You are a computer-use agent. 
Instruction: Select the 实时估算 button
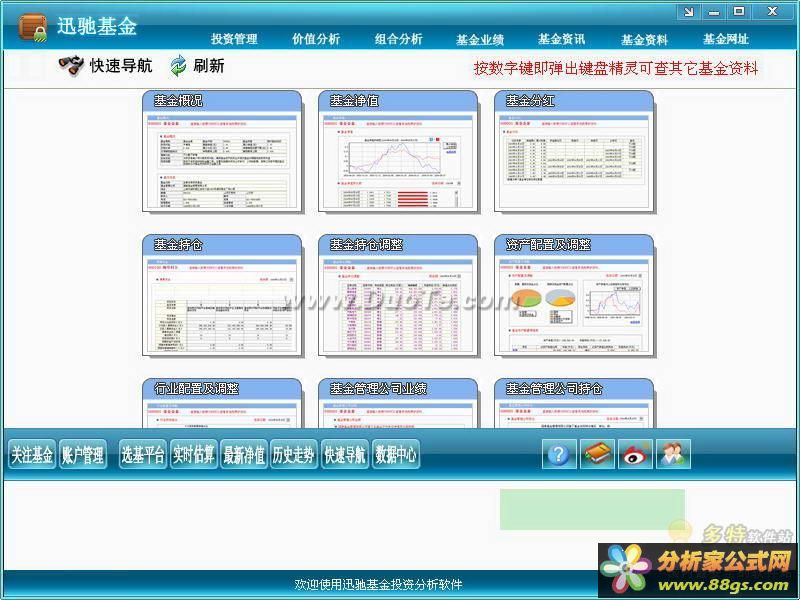tap(193, 454)
